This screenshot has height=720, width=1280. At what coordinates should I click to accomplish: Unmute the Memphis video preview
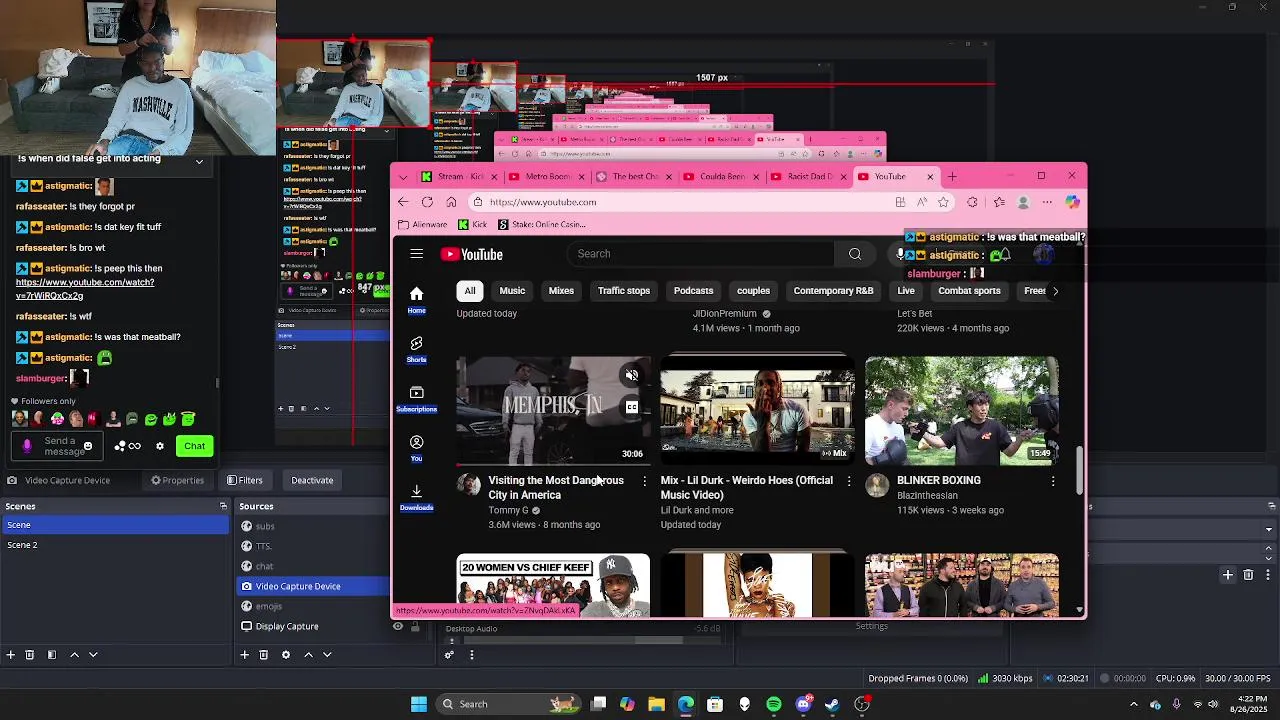coord(631,375)
